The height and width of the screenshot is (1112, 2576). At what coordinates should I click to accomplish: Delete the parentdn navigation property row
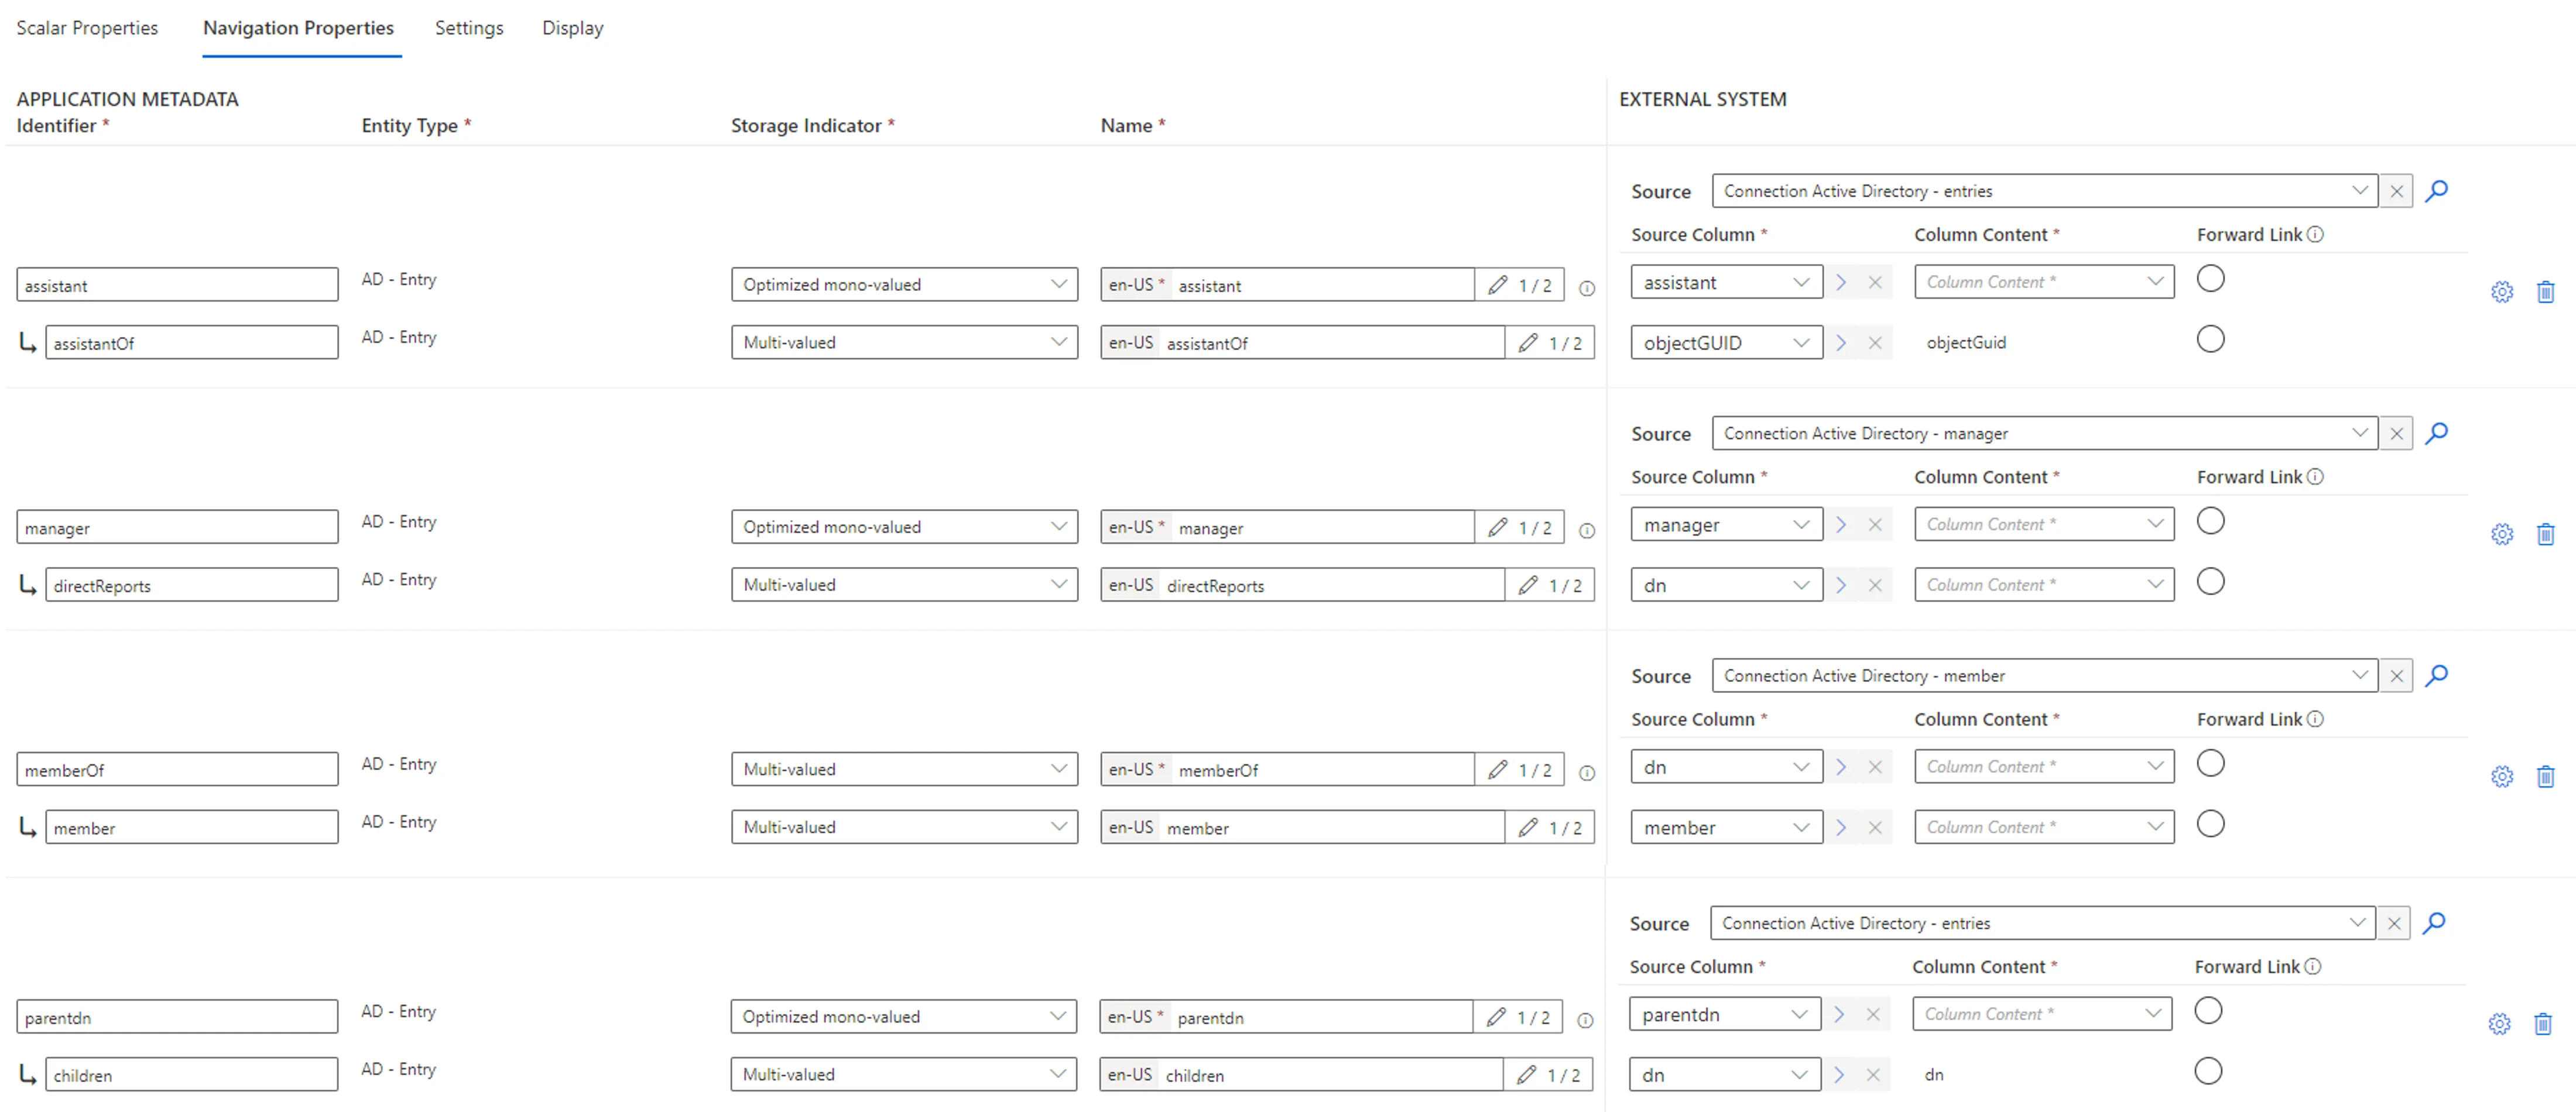(2545, 1024)
